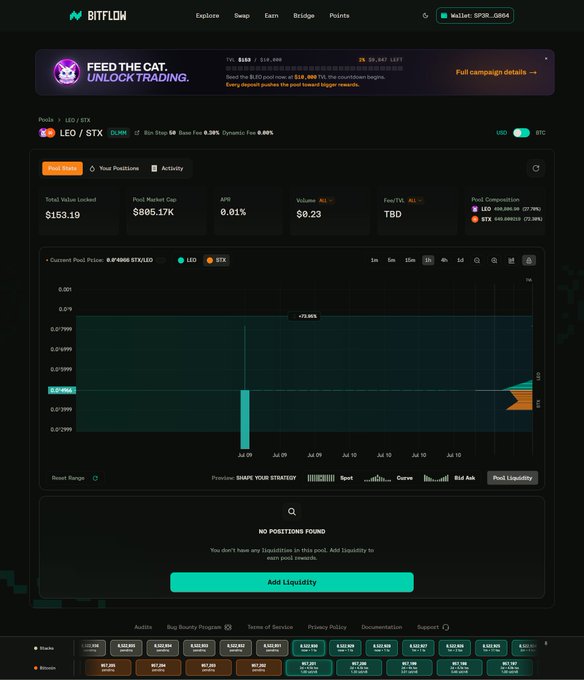Open the Documentation footer link
The image size is (584, 680).
click(x=382, y=627)
